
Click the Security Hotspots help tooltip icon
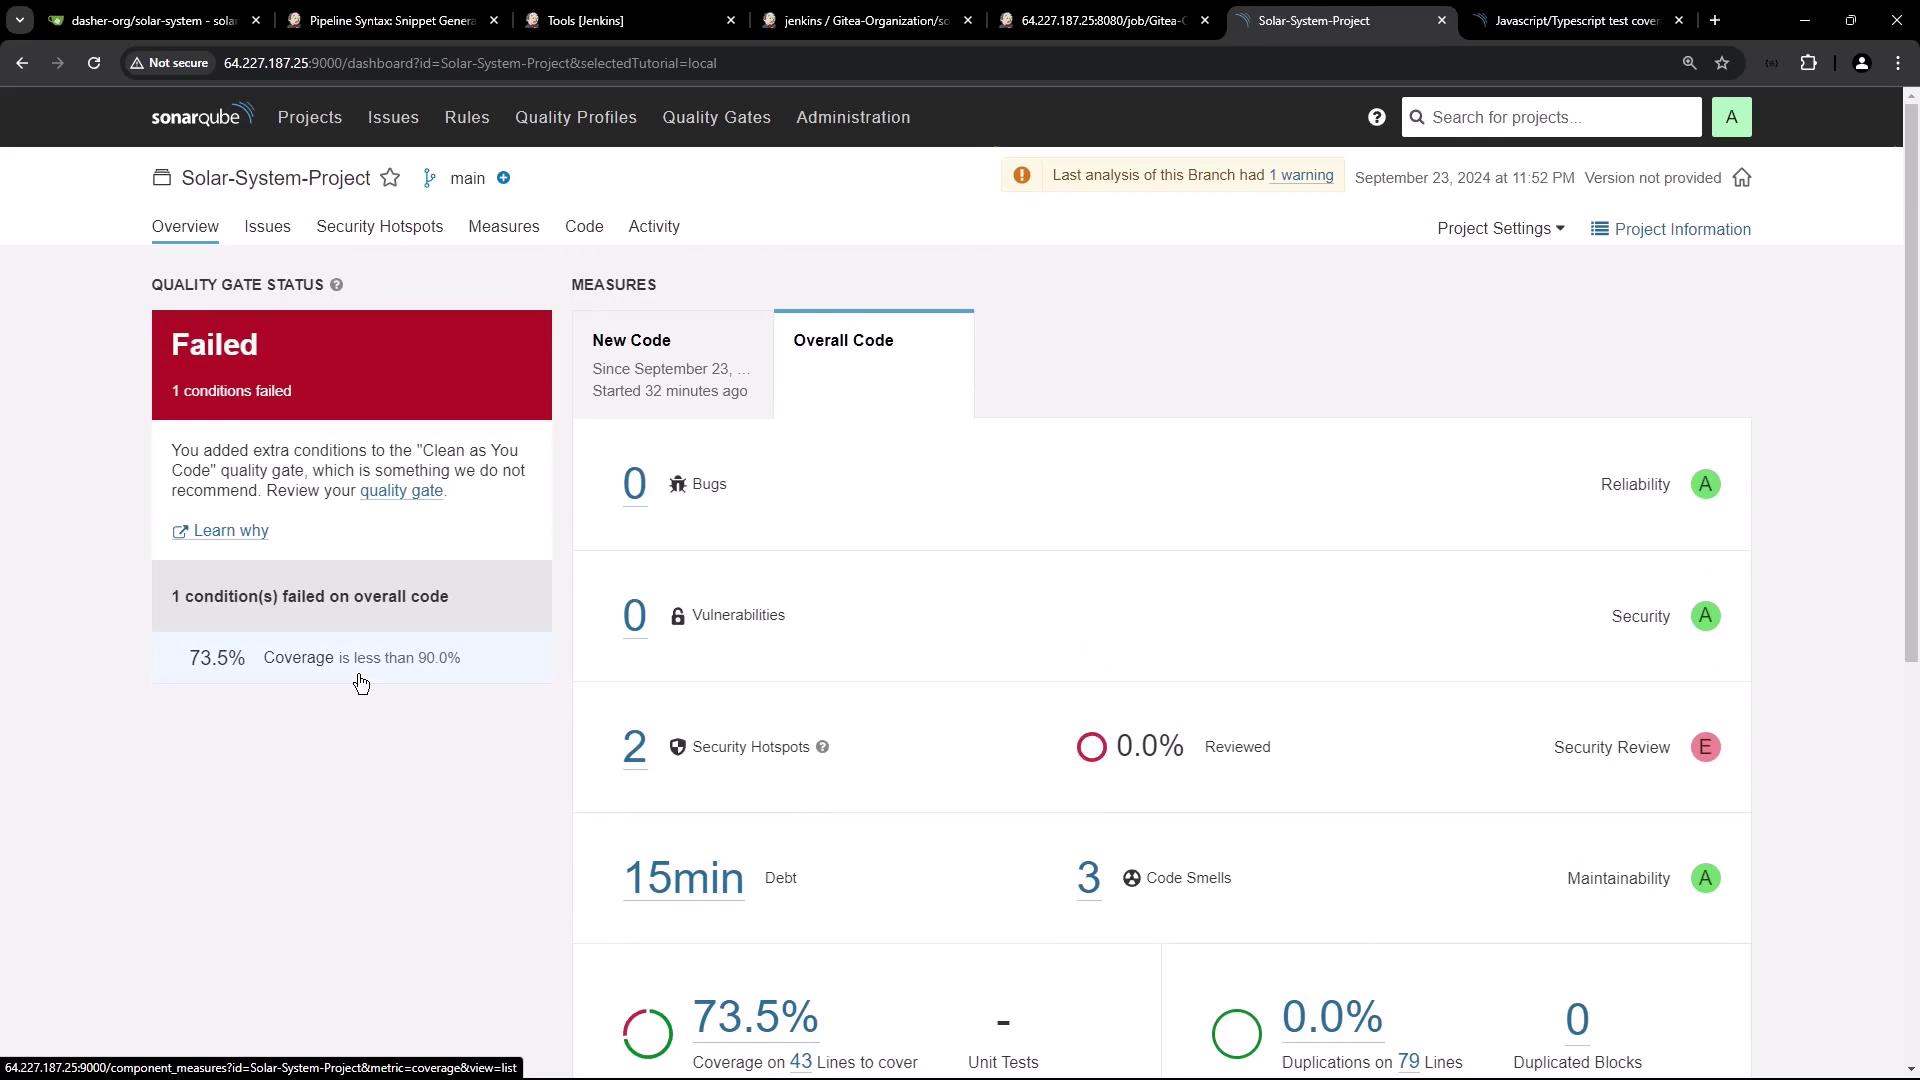[x=822, y=747]
